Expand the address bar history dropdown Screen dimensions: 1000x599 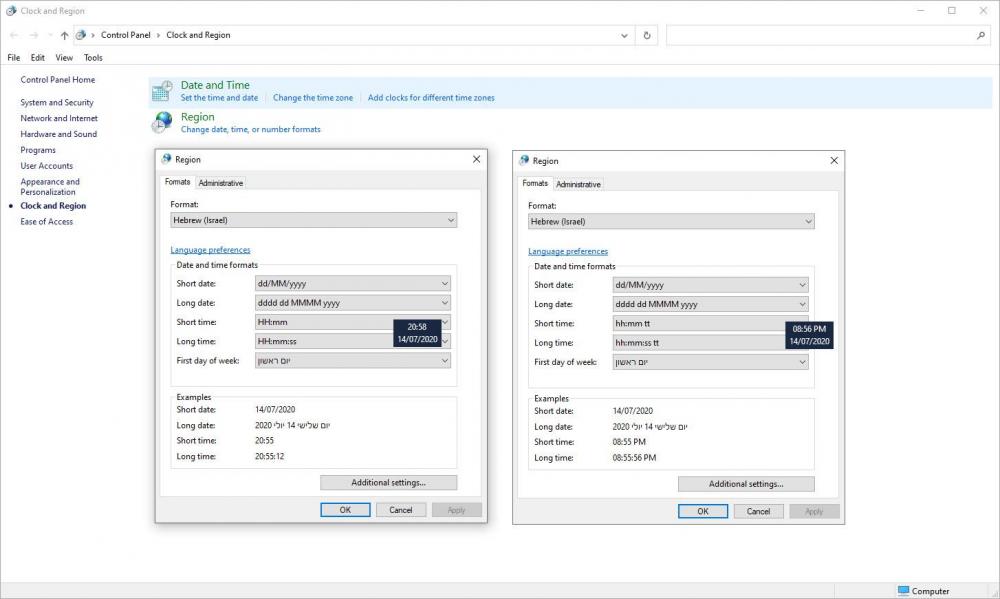click(624, 36)
